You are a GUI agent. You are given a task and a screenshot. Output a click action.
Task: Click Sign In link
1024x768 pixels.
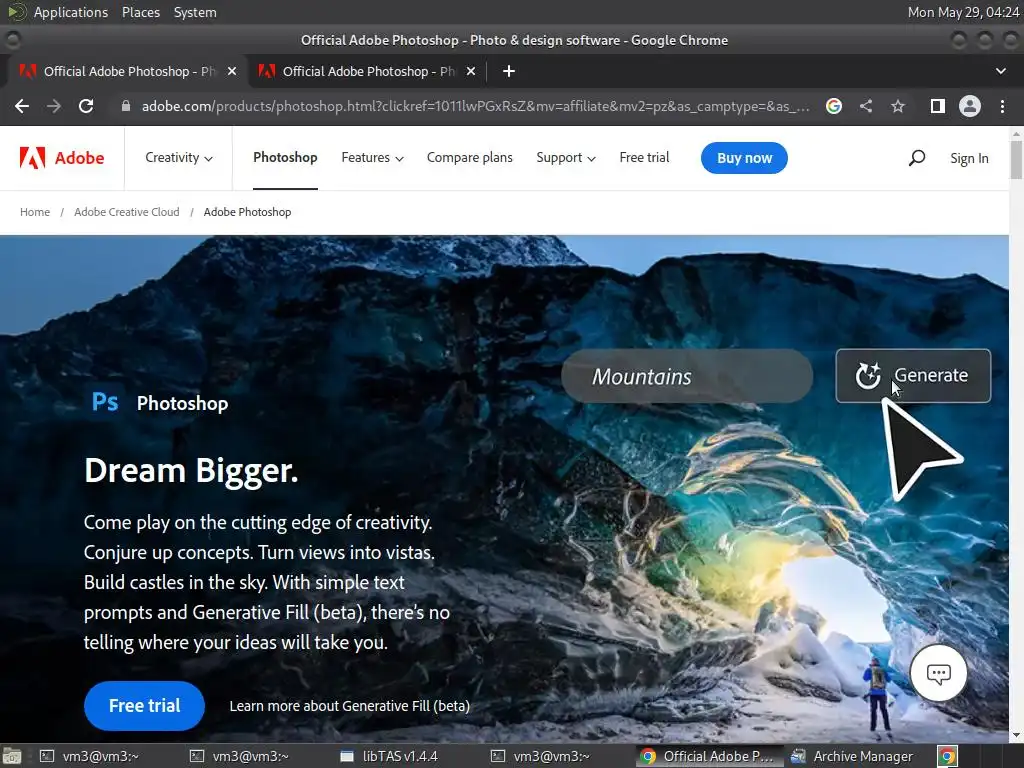point(969,158)
